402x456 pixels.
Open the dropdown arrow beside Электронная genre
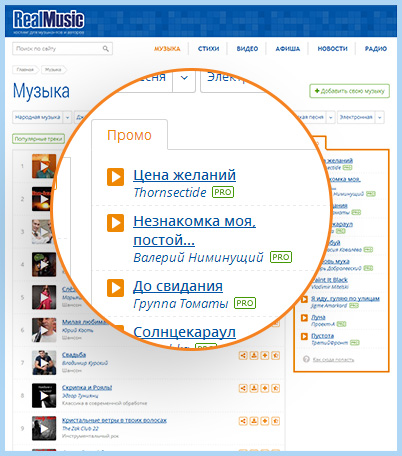tap(379, 117)
